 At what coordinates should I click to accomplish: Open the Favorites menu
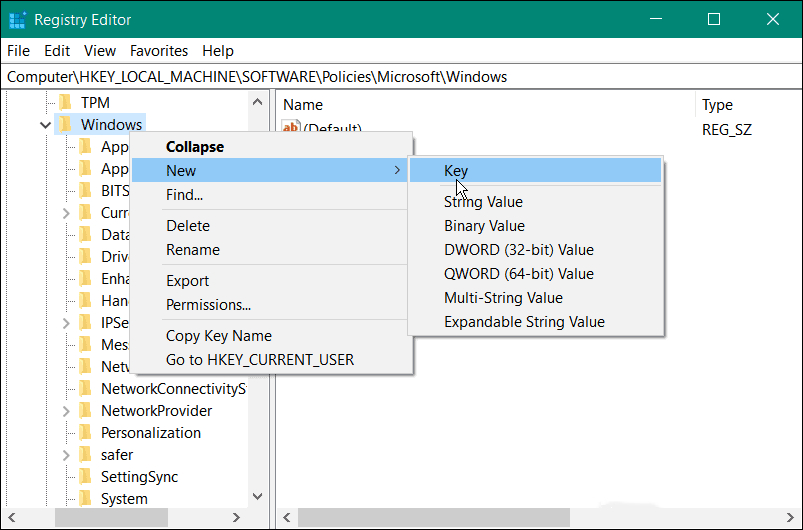point(159,51)
